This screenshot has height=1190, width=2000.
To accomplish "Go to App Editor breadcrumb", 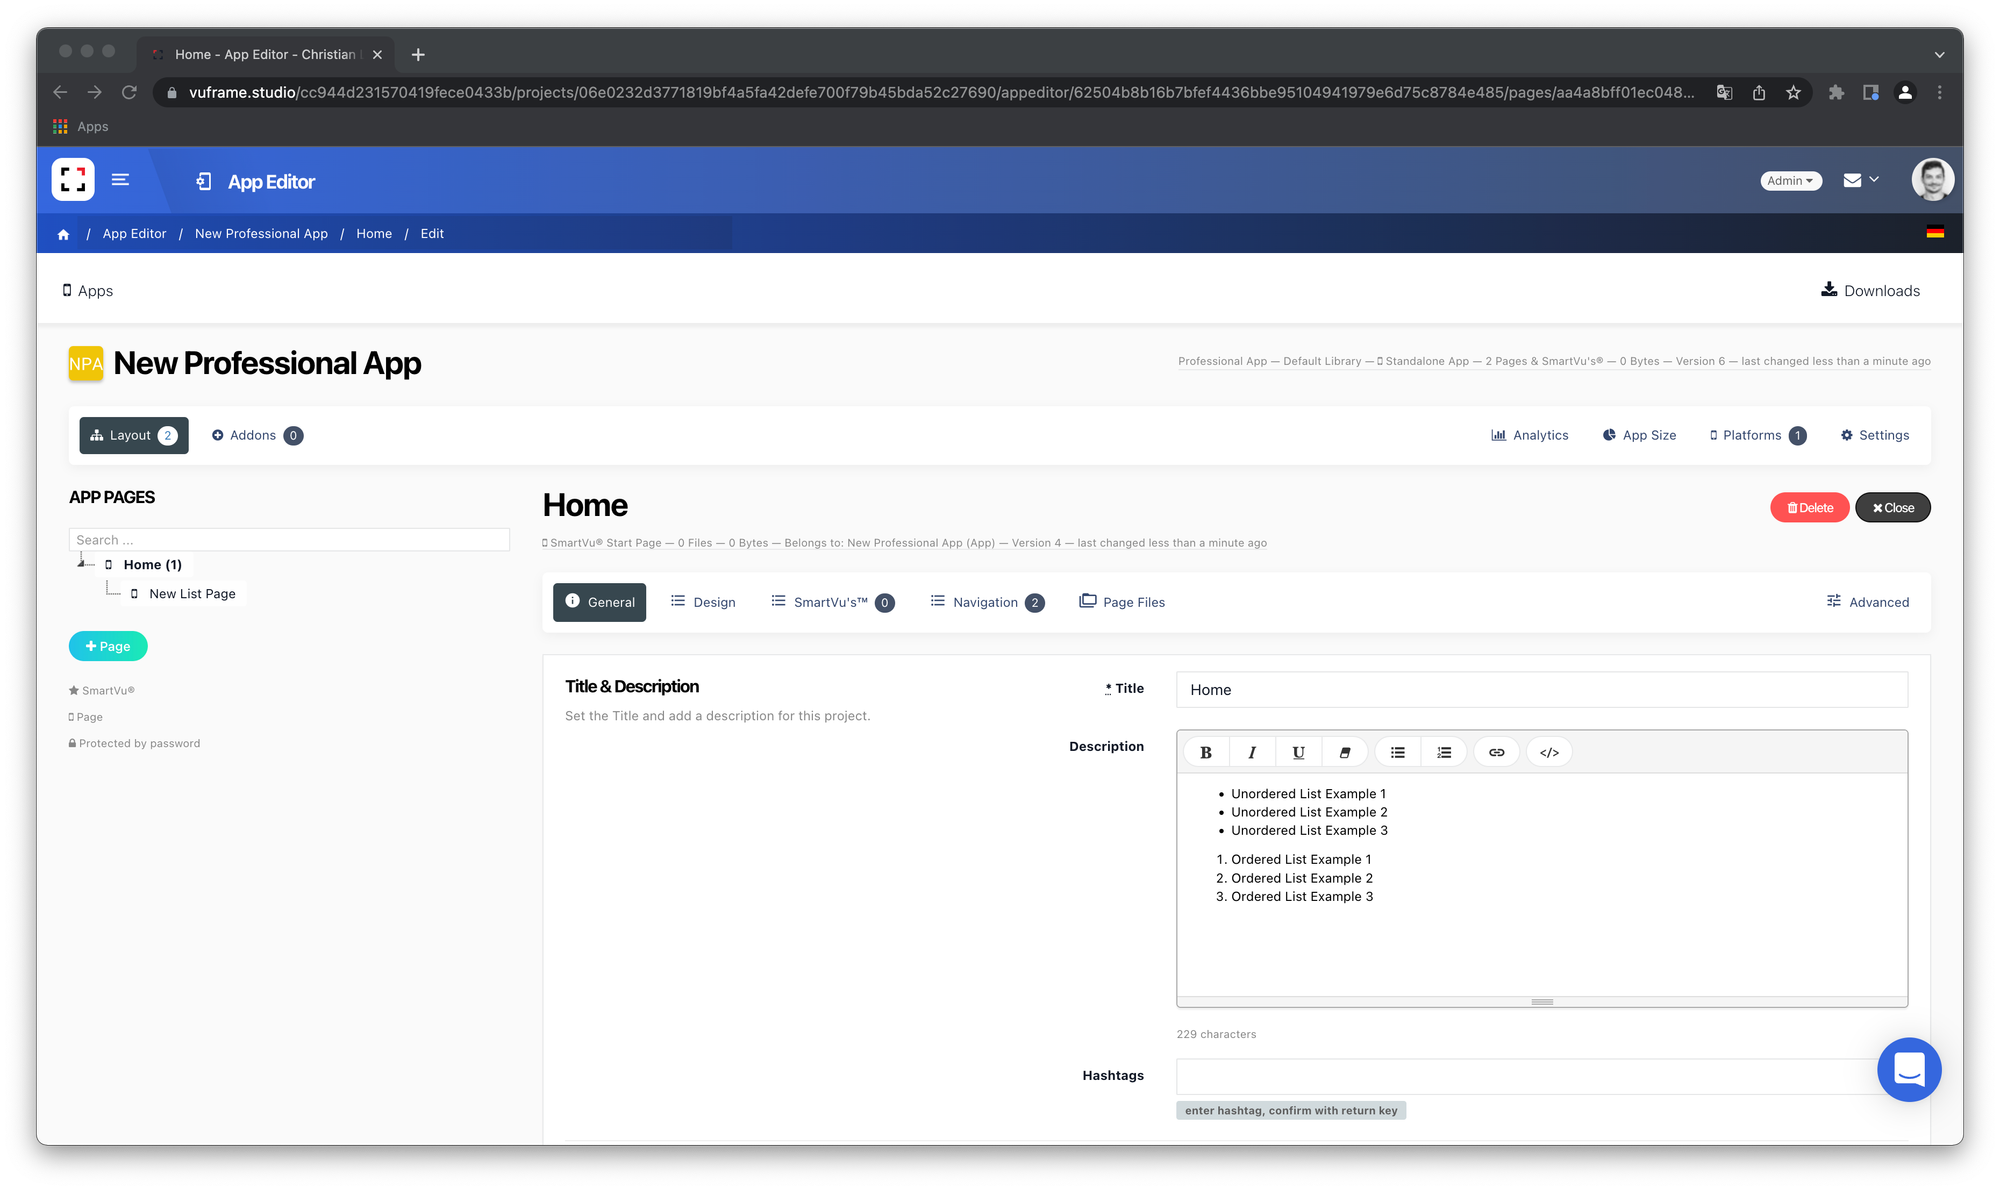I will point(134,234).
